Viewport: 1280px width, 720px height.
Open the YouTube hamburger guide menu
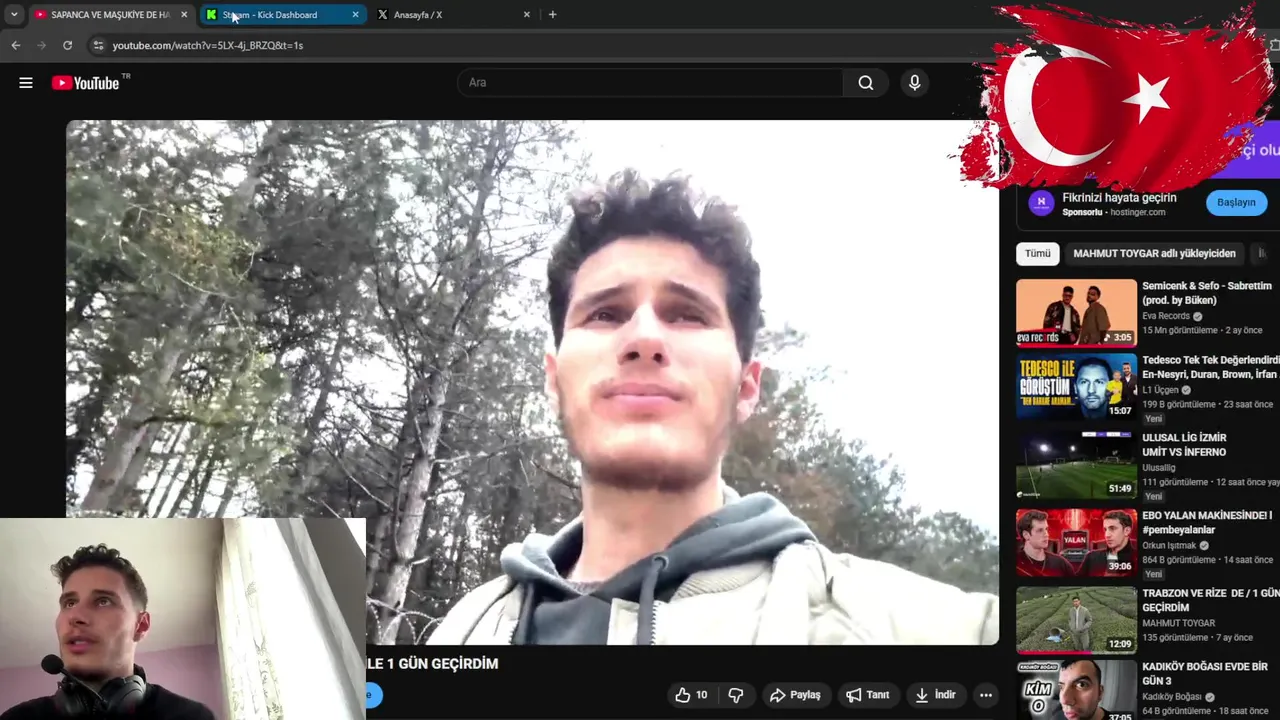tap(26, 83)
